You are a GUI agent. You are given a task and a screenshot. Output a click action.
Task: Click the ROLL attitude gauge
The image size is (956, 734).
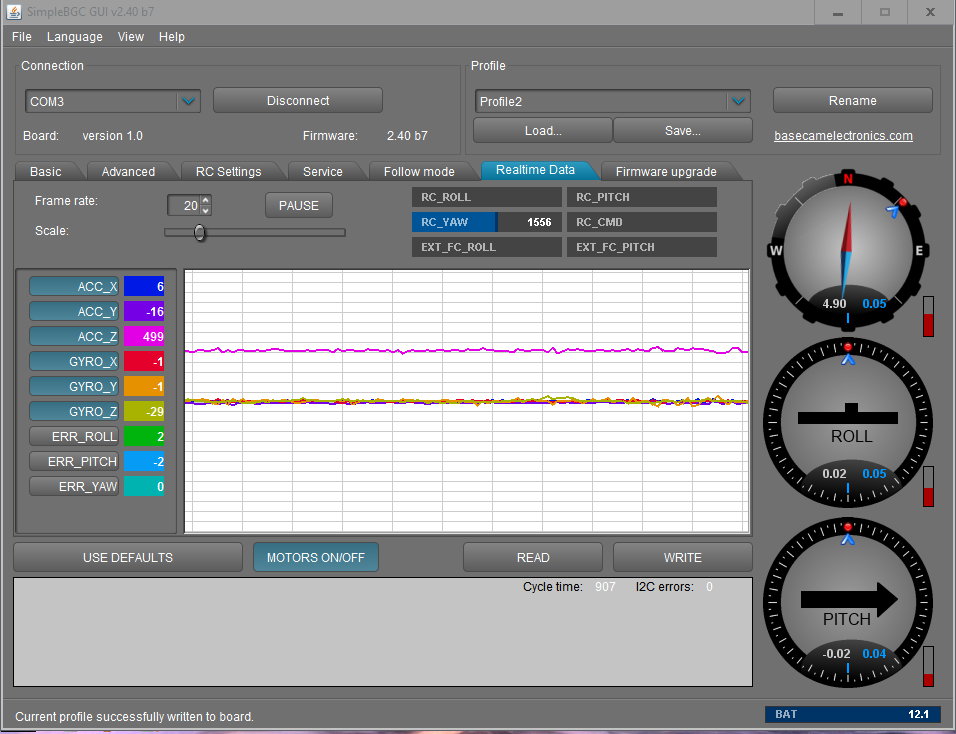(x=850, y=422)
